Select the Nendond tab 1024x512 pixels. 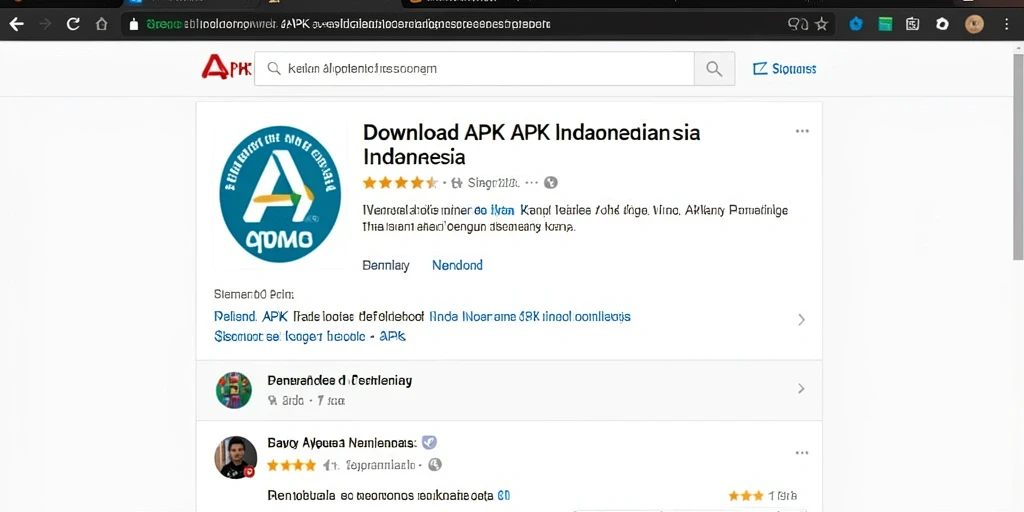pos(457,265)
